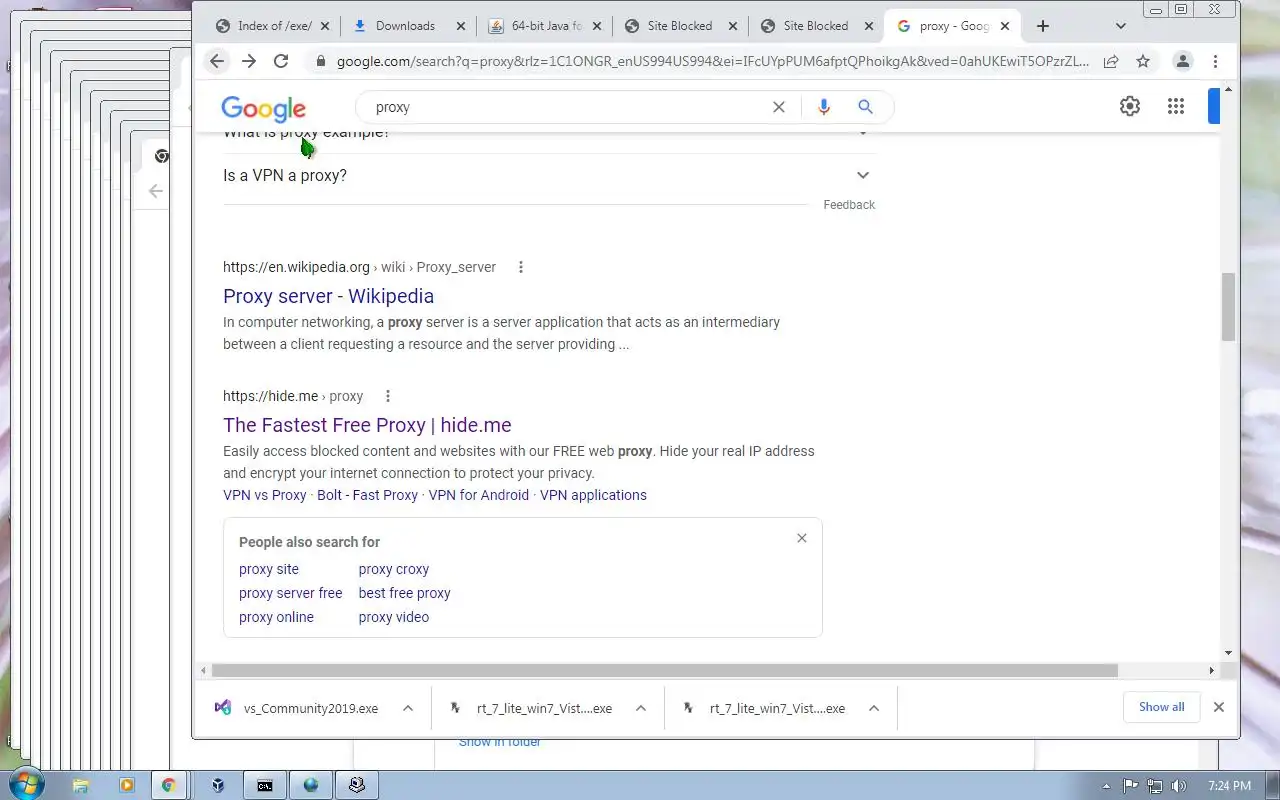The height and width of the screenshot is (800, 1280).
Task: Open the VPN for Android sitelink
Action: coord(479,495)
